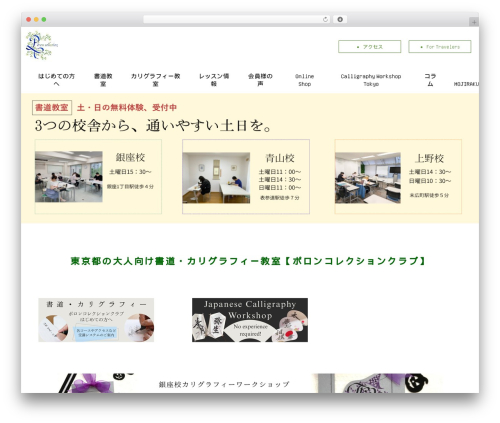500x423 pixels.
Task: Open Calligraphy Workshop Tokyo menu item
Action: pos(371,80)
